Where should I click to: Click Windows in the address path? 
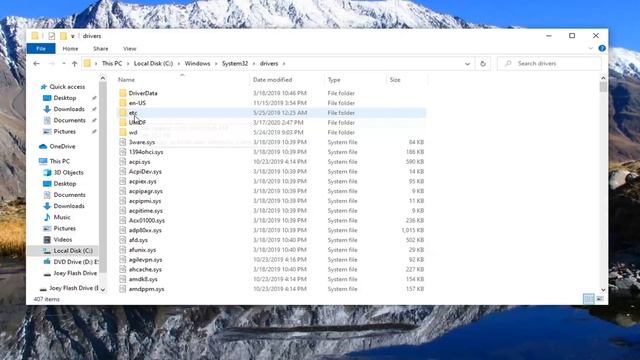(x=197, y=64)
